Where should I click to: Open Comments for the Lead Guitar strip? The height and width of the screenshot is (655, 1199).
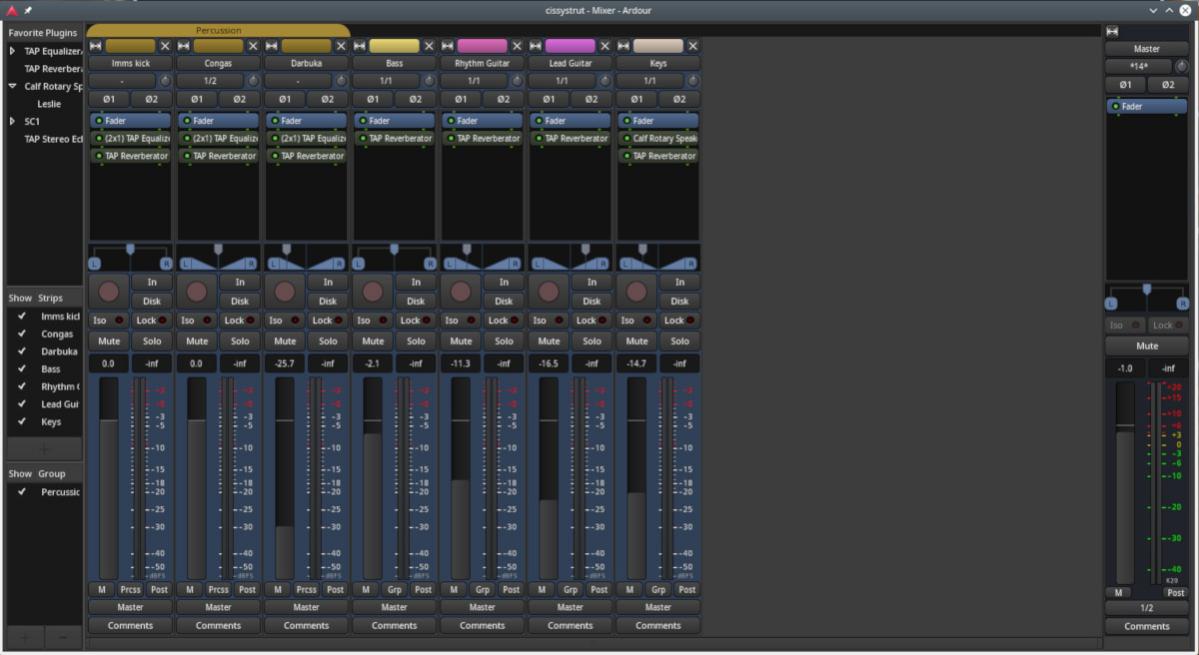tap(570, 625)
